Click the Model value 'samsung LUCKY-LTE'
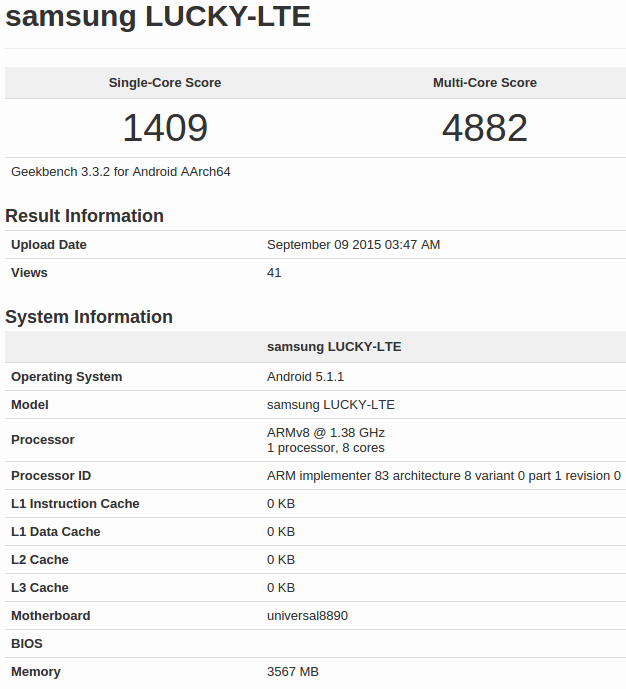Image resolution: width=626 pixels, height=689 pixels. coord(331,405)
